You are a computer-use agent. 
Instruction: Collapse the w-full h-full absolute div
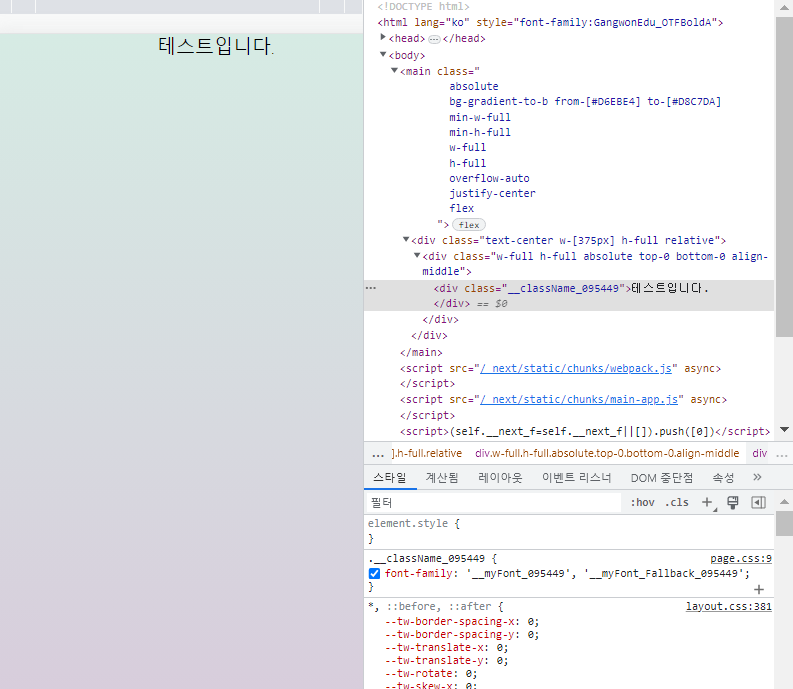[x=417, y=255]
